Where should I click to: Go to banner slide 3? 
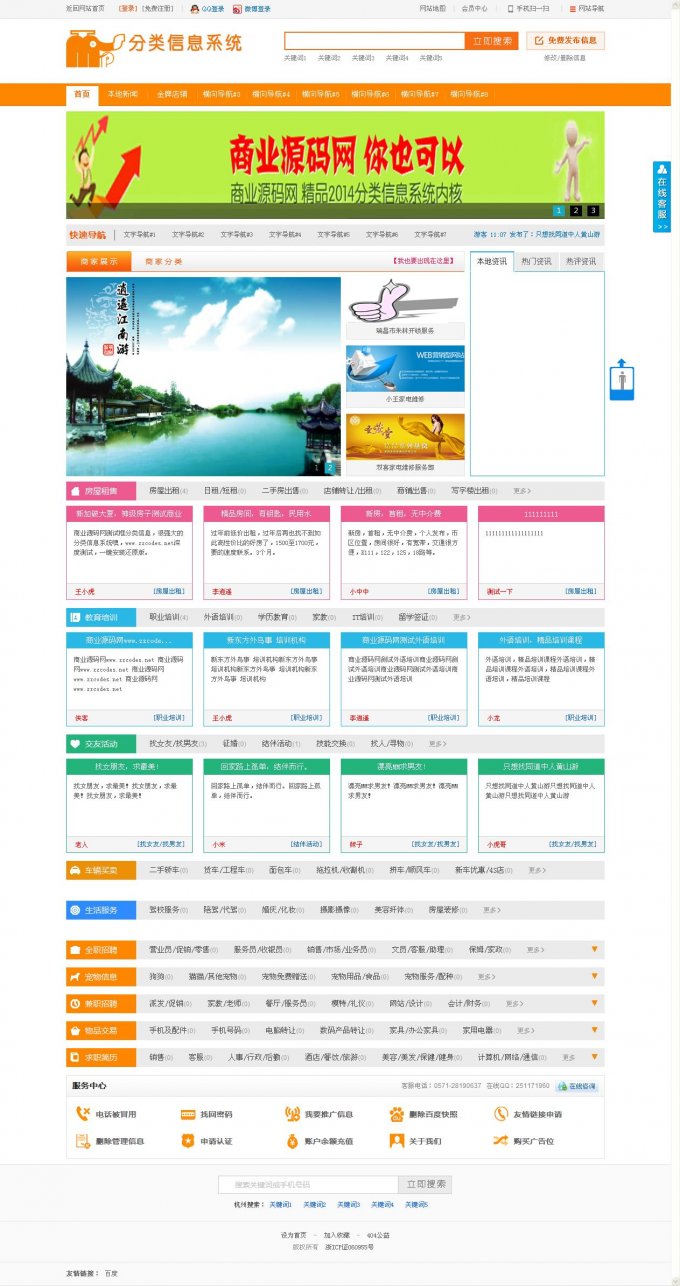coord(593,210)
